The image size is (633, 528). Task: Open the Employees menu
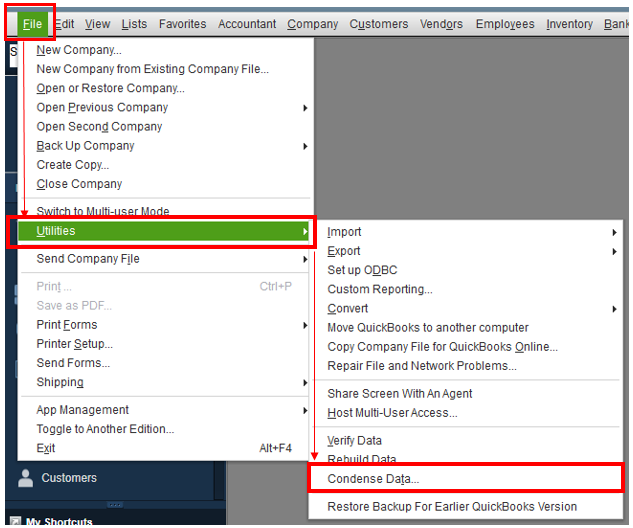[505, 24]
